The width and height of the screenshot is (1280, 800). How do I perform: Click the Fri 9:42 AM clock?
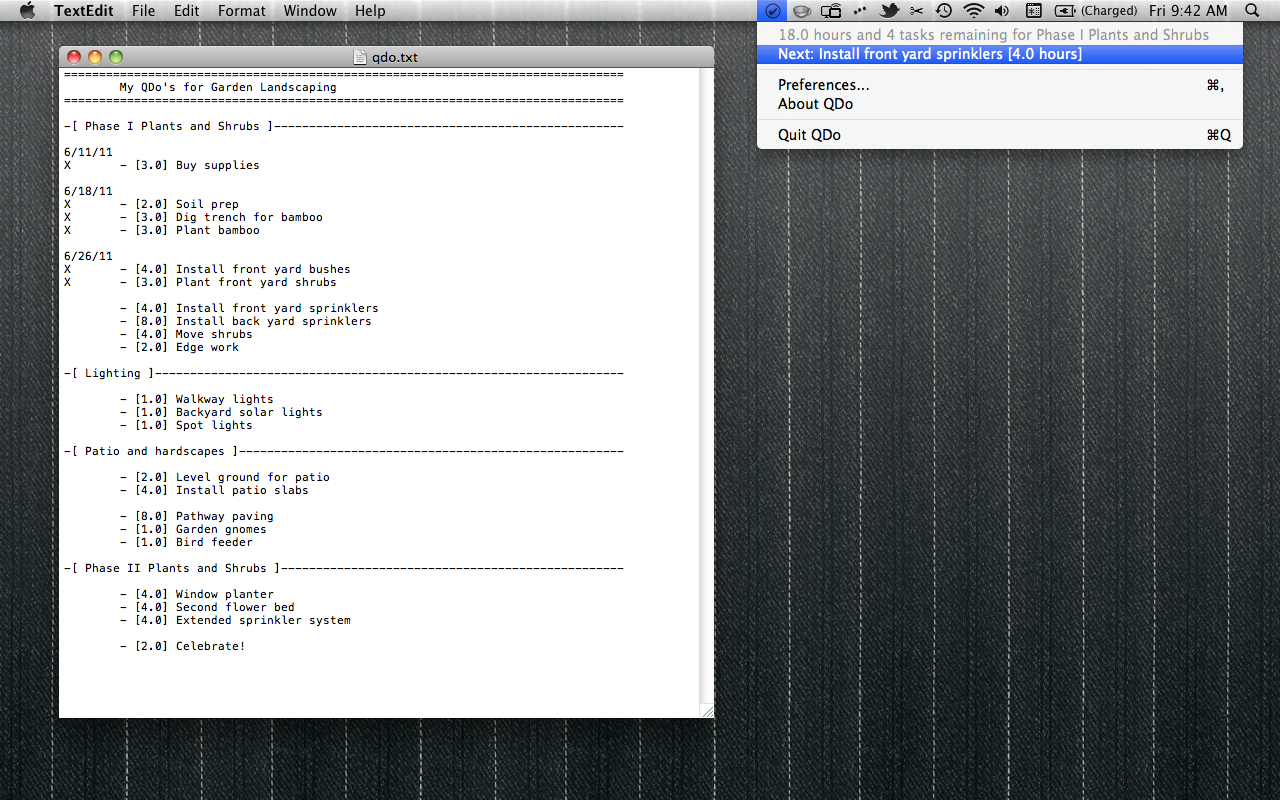(1188, 11)
